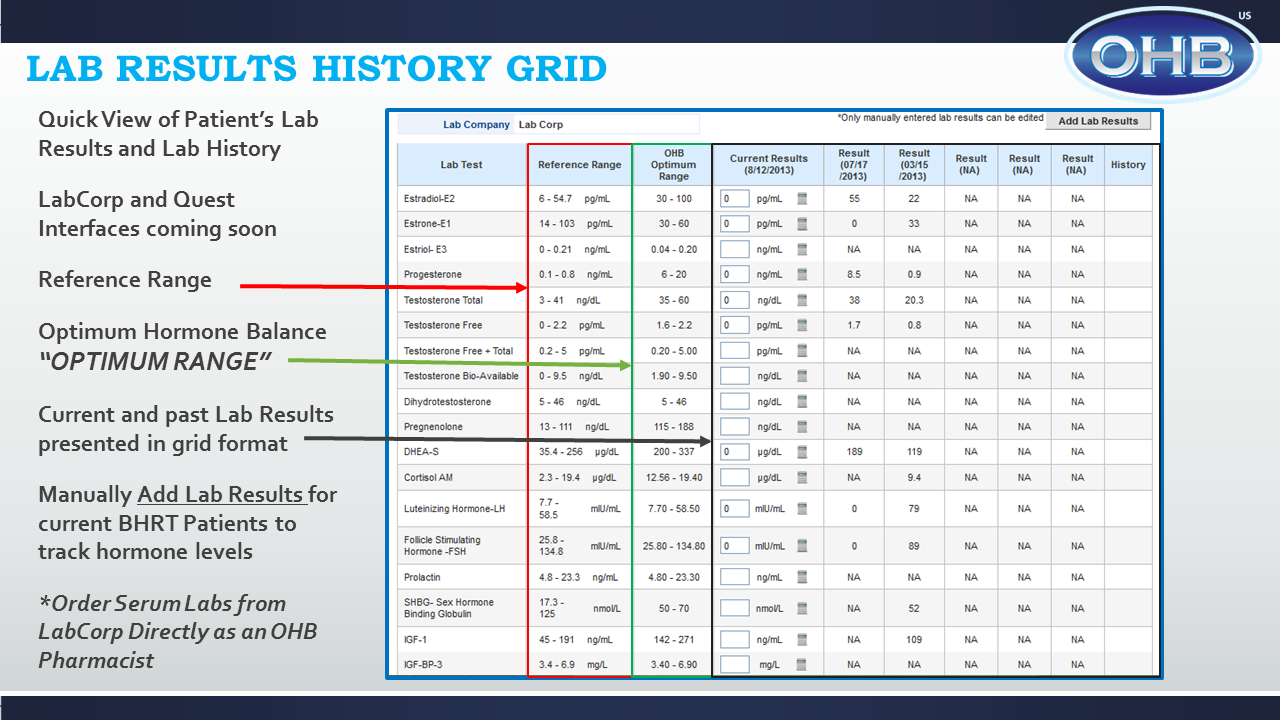
Task: Open calculator icon in Estriol-E3 row
Action: (802, 250)
